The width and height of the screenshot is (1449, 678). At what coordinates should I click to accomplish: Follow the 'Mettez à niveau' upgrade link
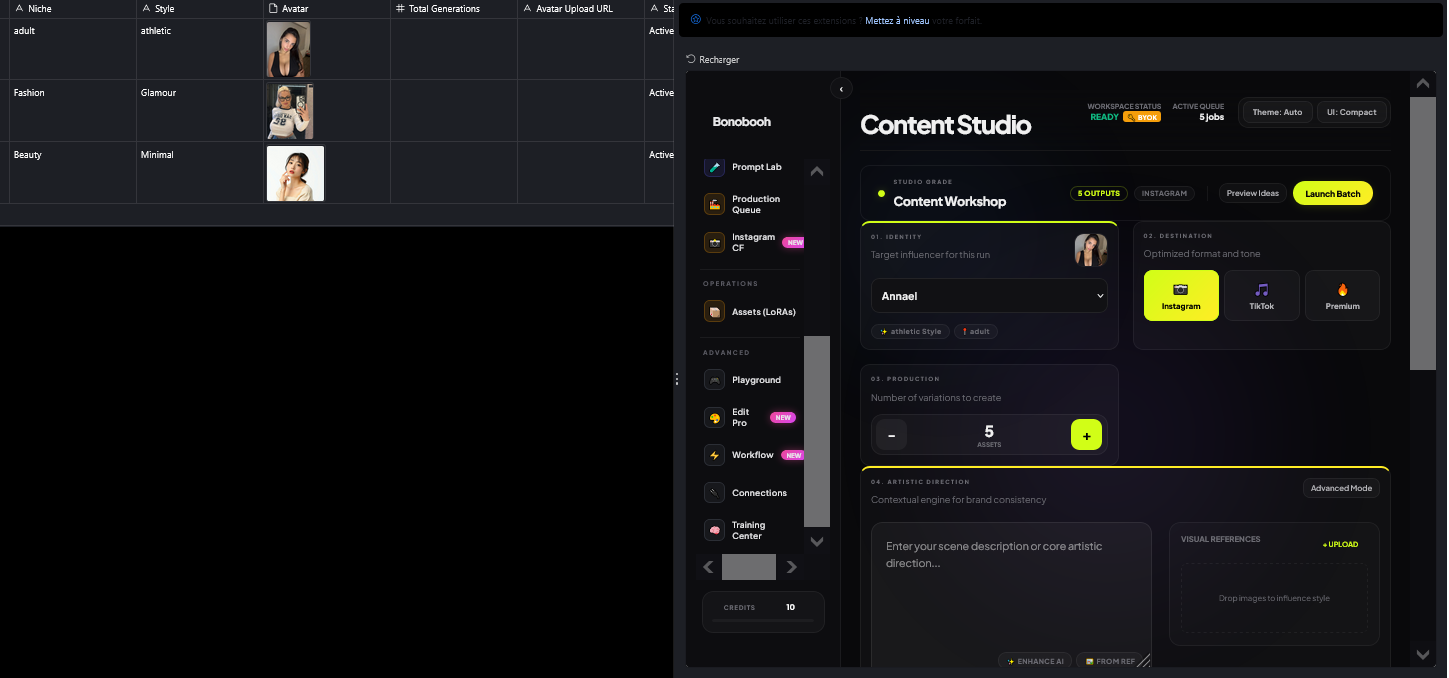pyautogui.click(x=897, y=20)
